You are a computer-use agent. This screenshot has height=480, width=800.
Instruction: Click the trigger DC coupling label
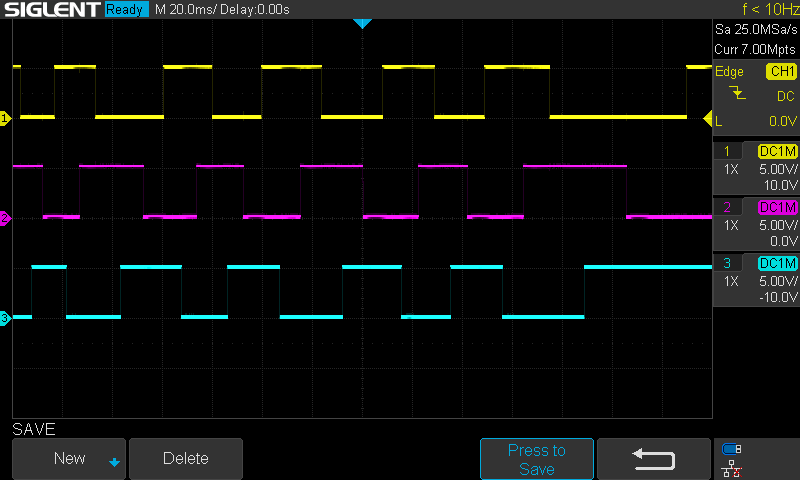(786, 96)
